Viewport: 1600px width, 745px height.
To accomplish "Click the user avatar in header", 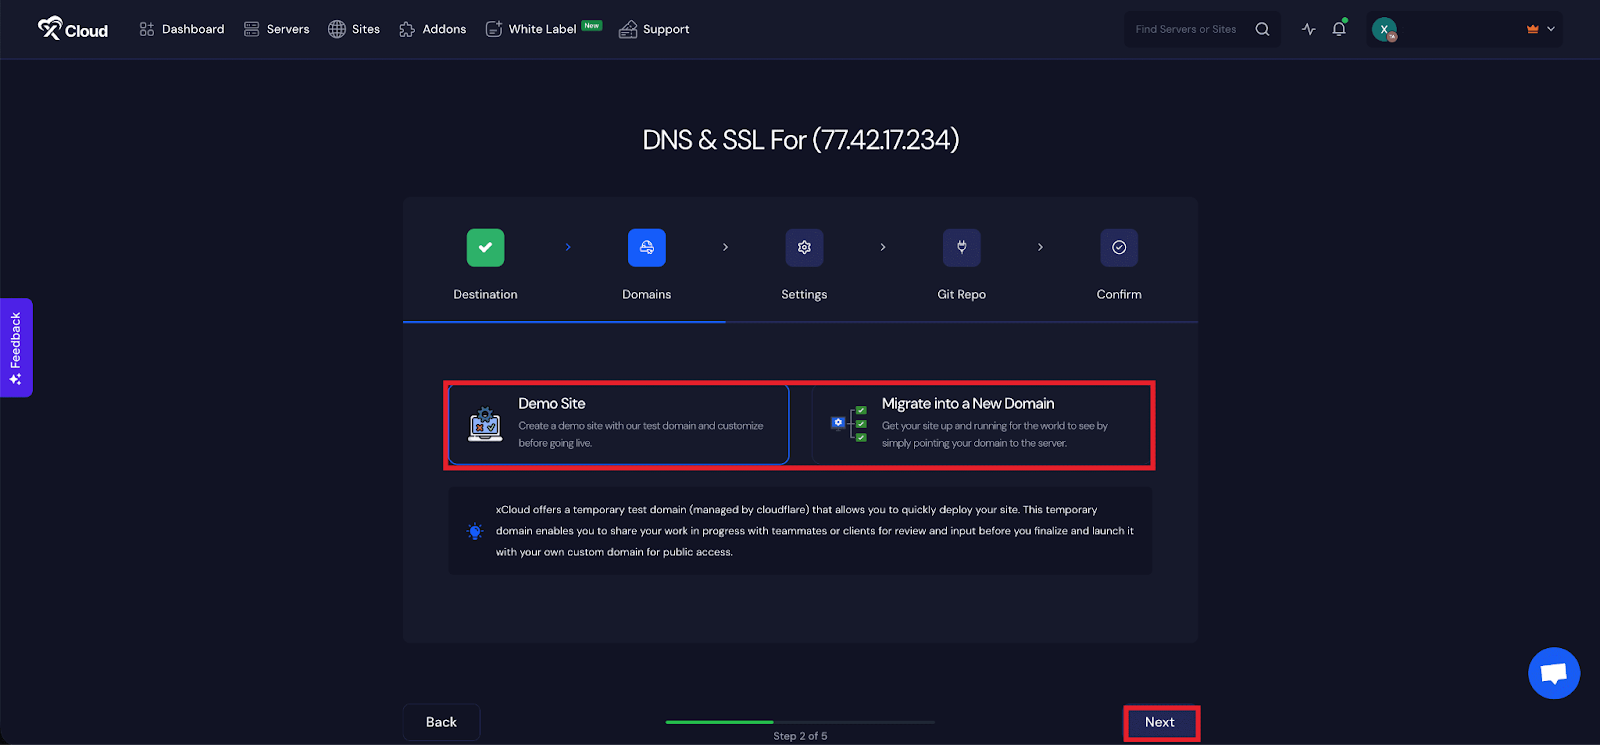I will (x=1384, y=30).
